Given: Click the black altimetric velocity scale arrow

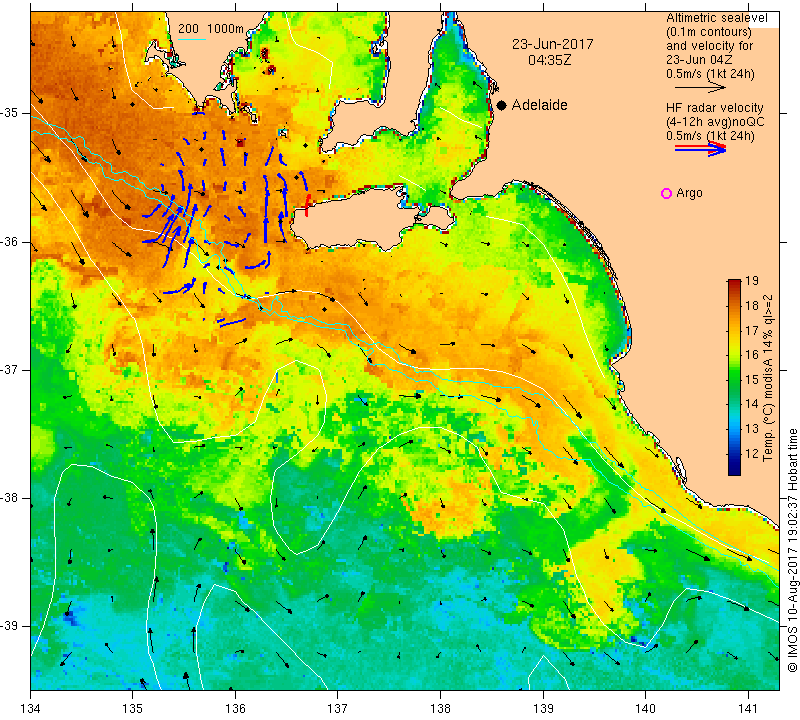Looking at the screenshot, I should [700, 88].
